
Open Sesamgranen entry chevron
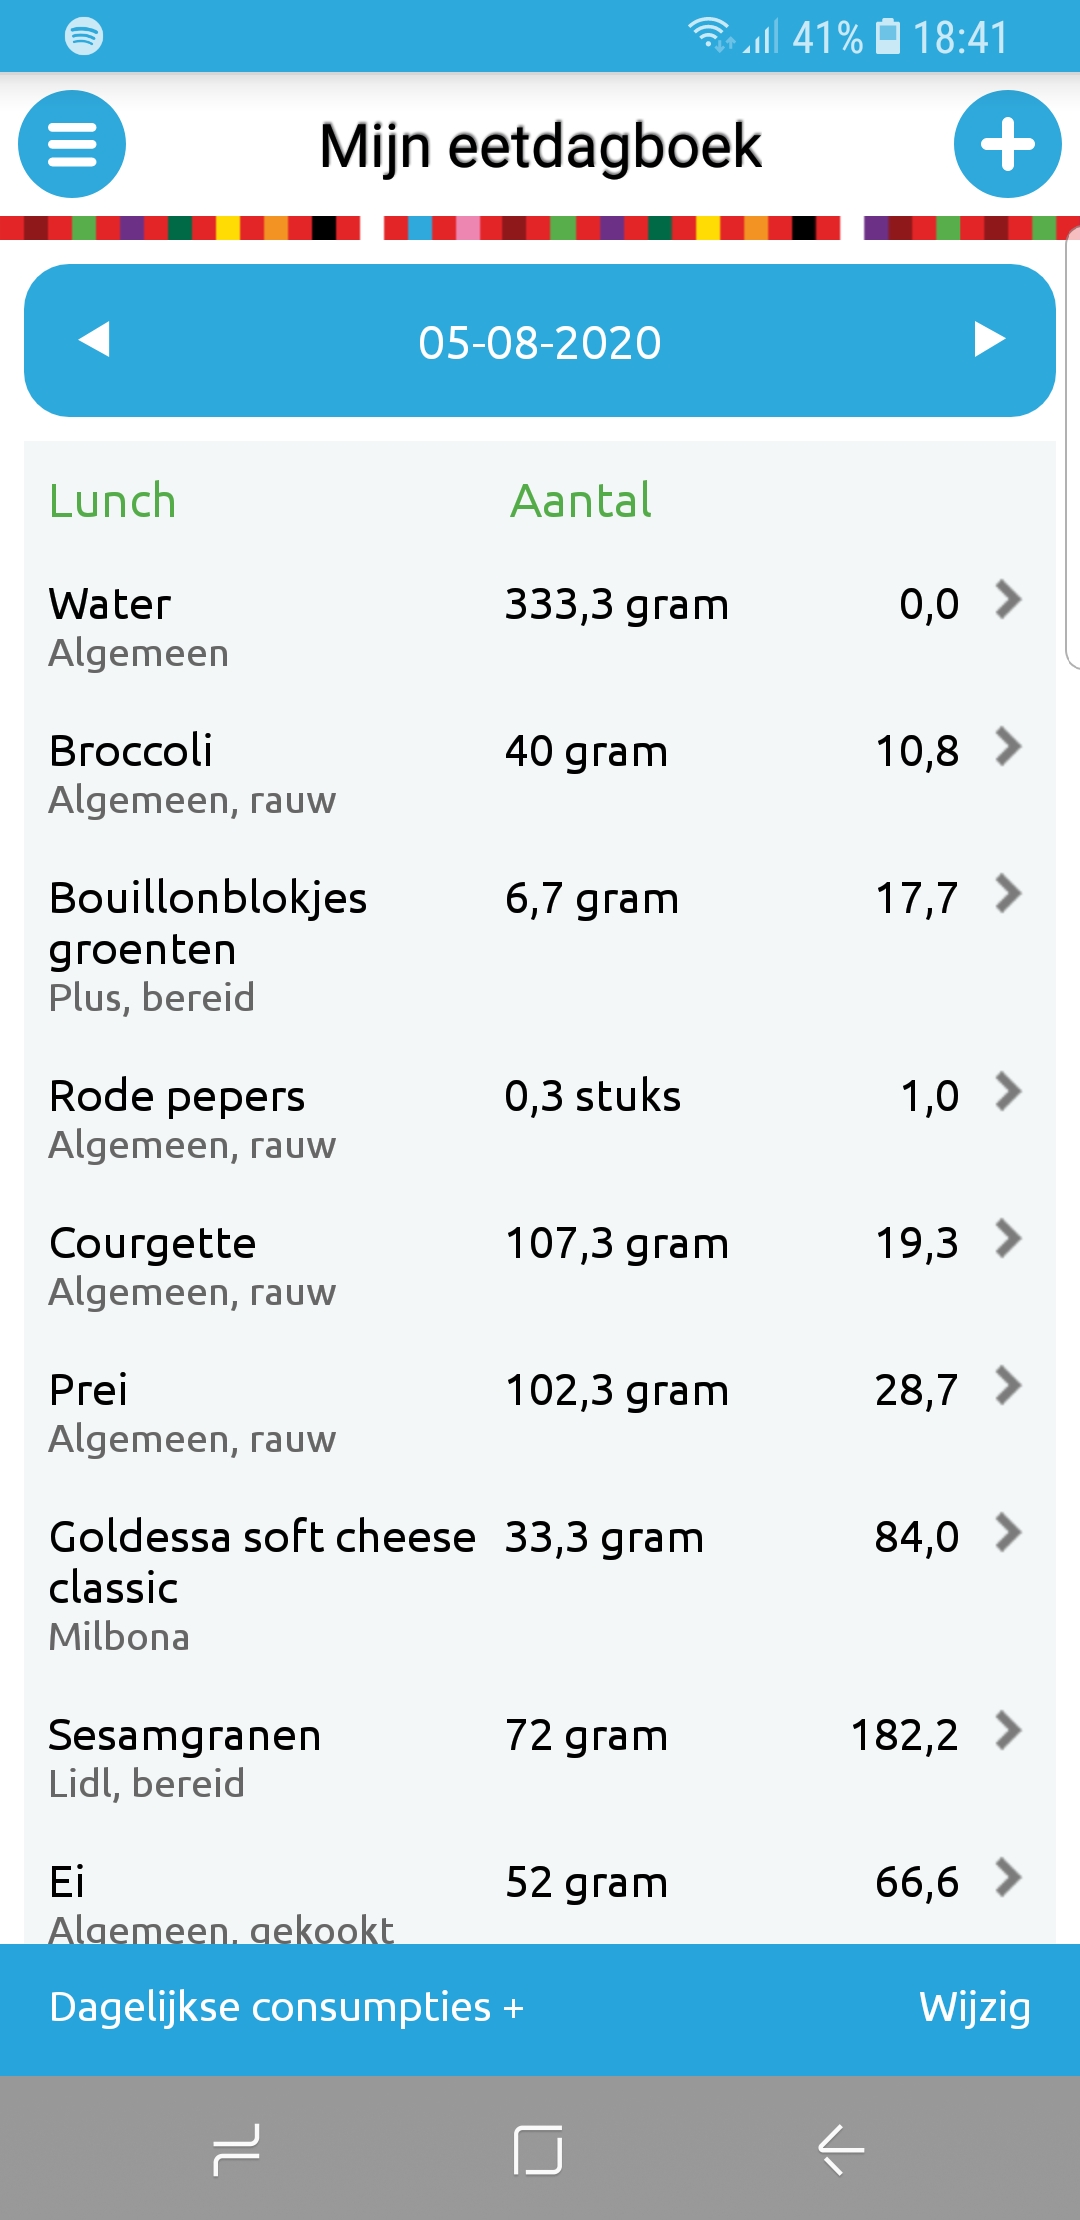(x=1008, y=1731)
